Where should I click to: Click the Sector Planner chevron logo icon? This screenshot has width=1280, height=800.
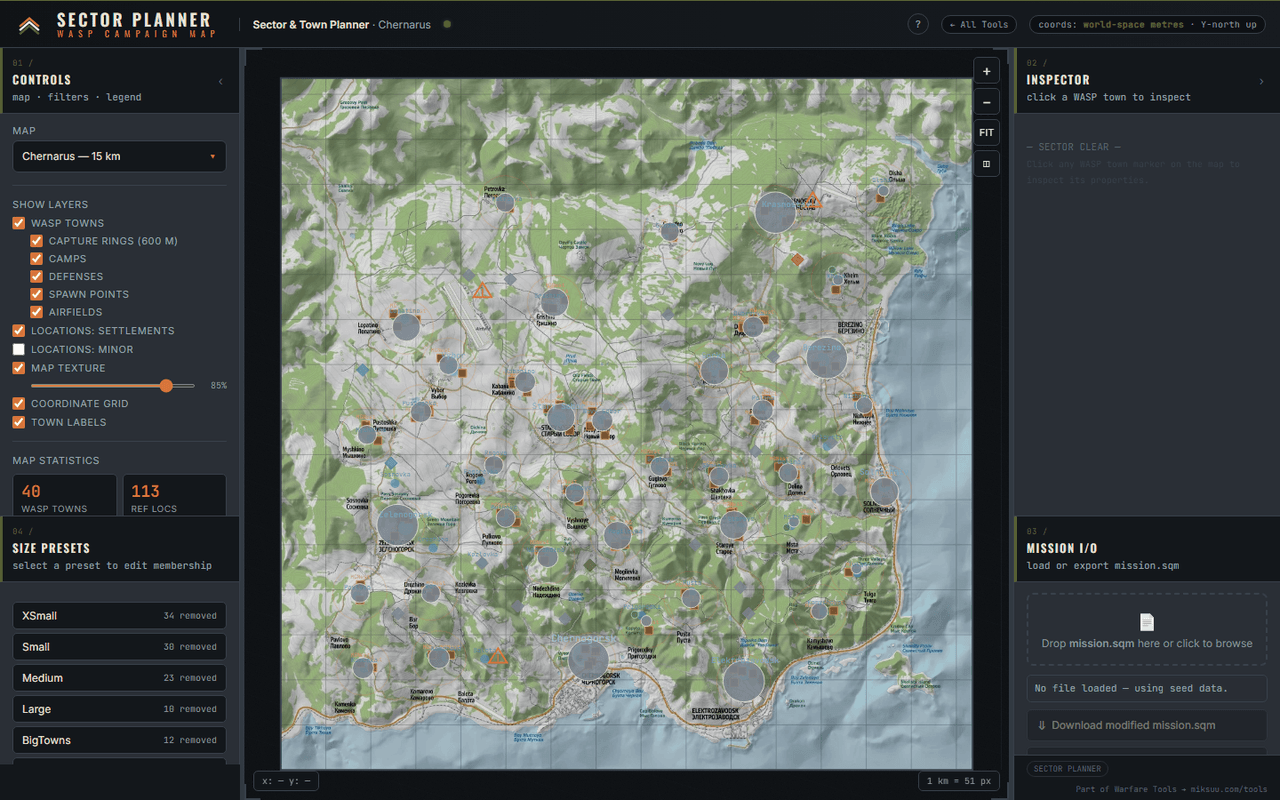point(29,25)
